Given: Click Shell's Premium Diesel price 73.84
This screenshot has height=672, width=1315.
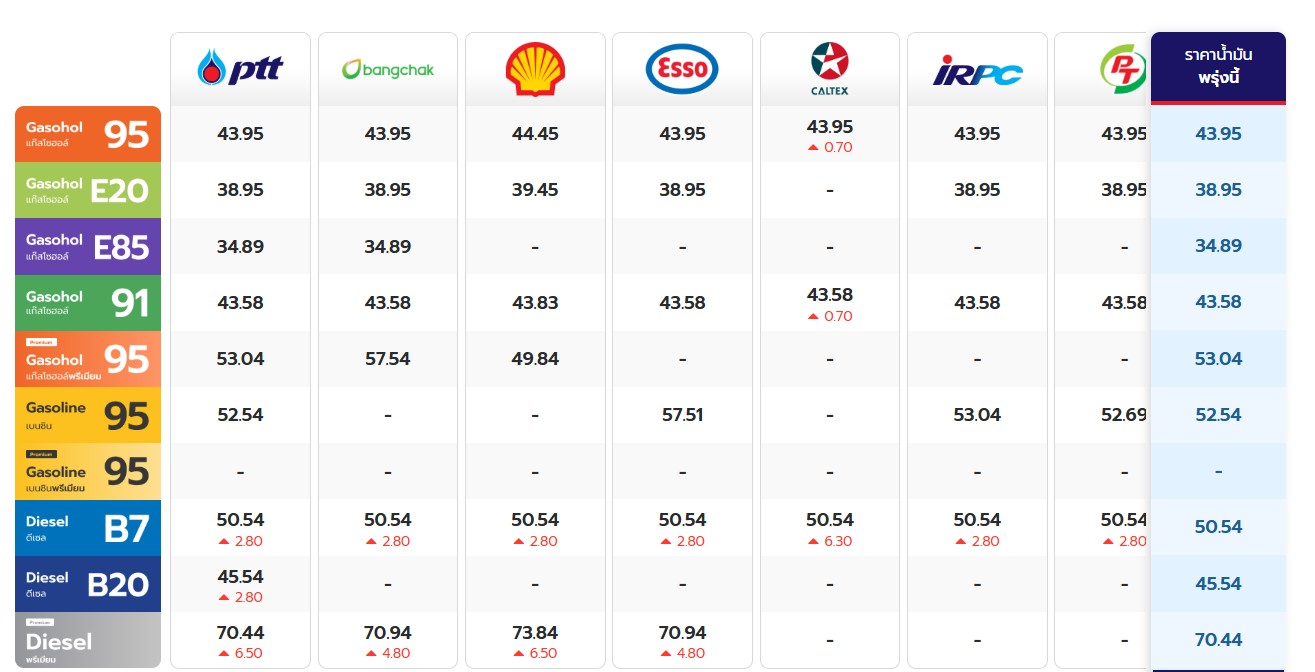Looking at the screenshot, I should (x=535, y=633).
